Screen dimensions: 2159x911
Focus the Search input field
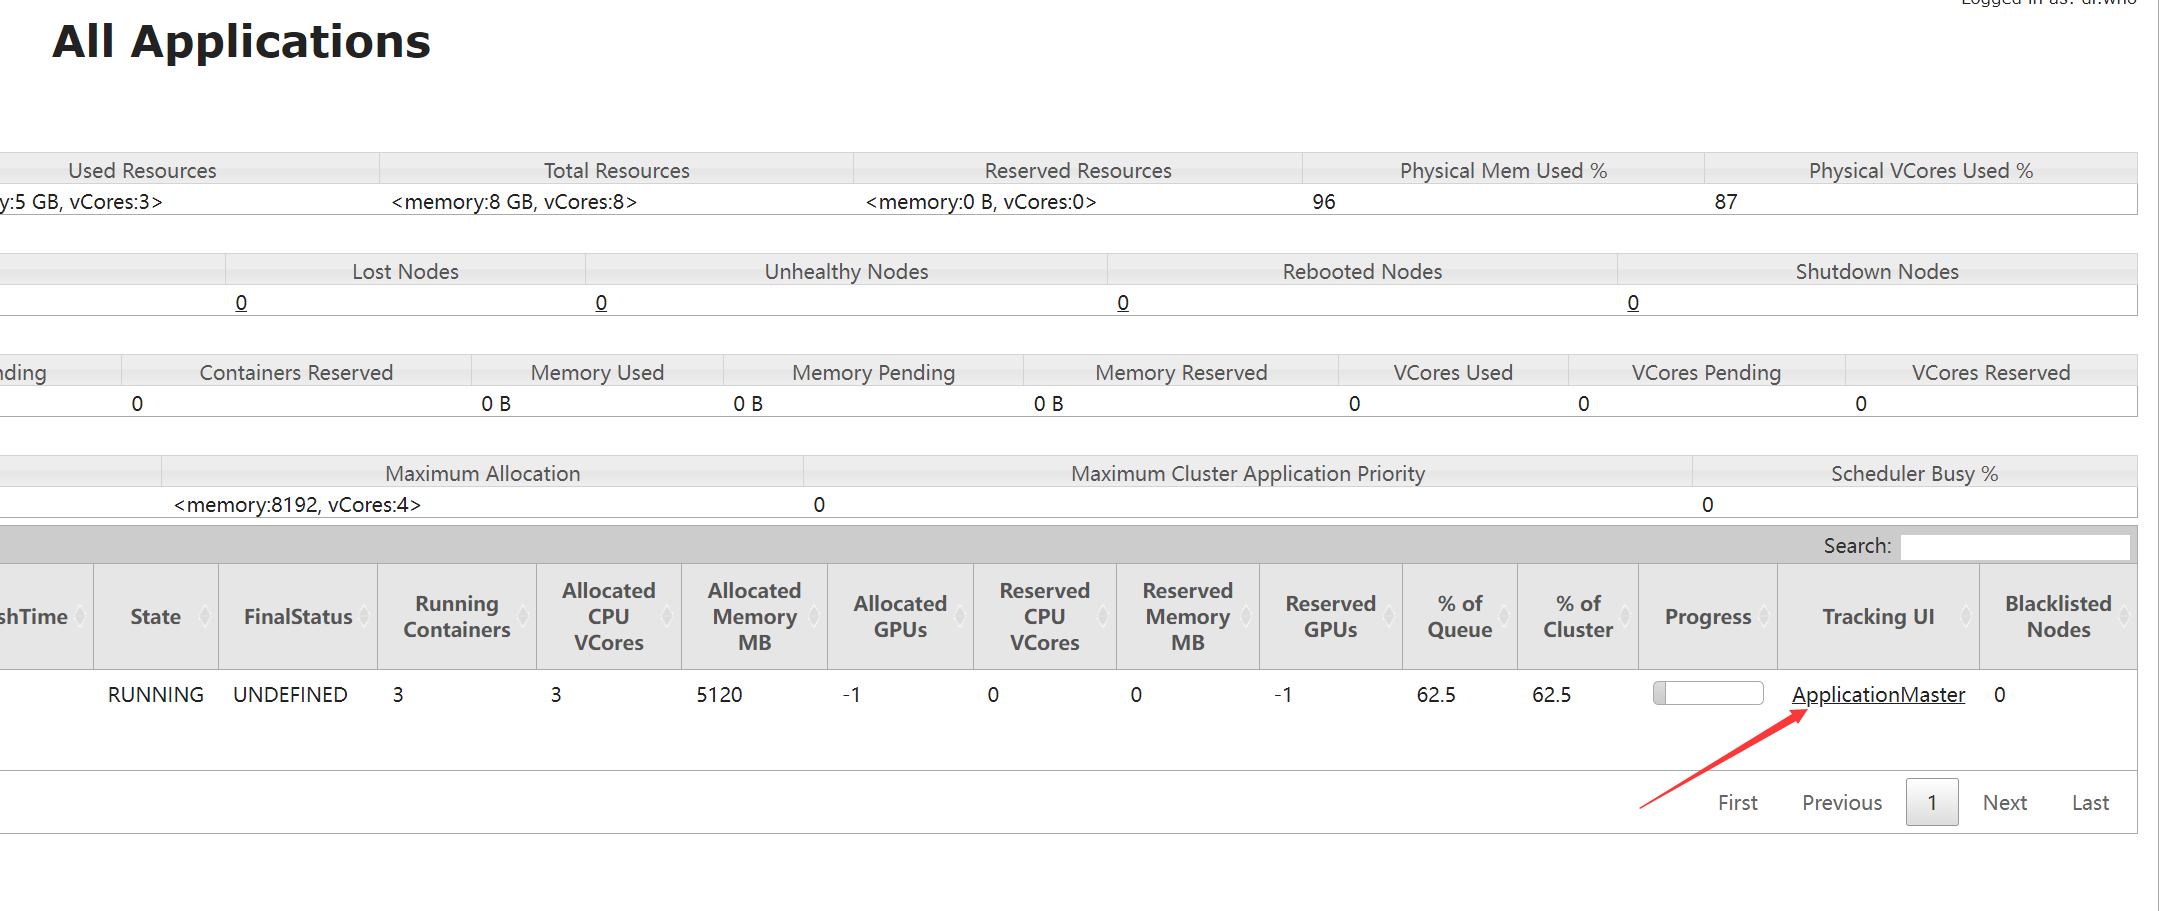pos(2014,546)
